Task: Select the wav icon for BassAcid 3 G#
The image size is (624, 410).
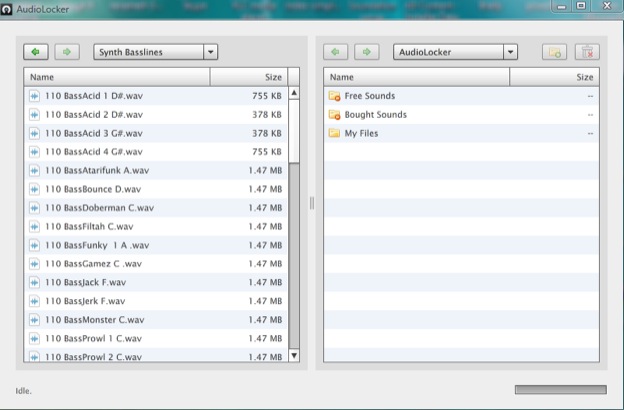Action: [x=35, y=133]
